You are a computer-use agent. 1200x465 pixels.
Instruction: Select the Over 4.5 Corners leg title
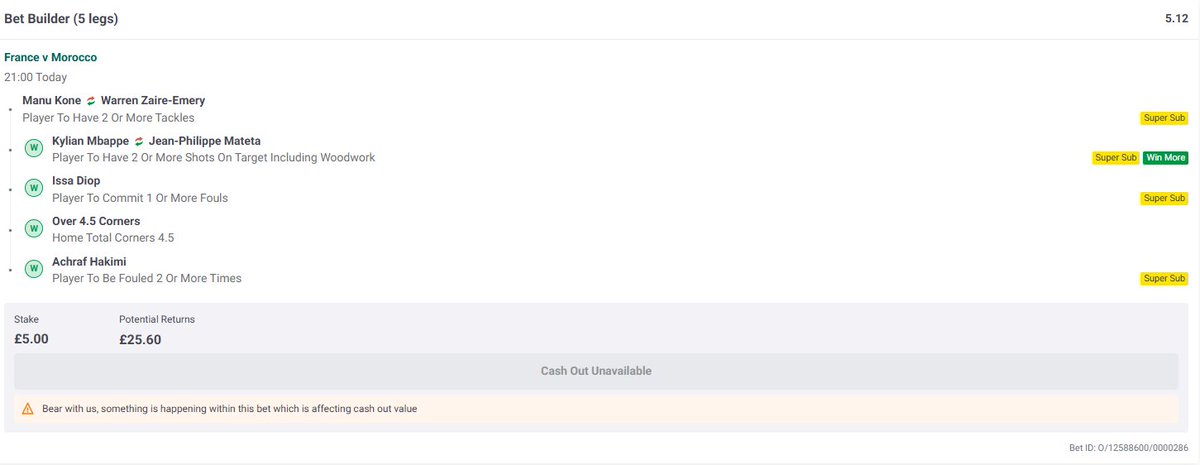click(96, 221)
